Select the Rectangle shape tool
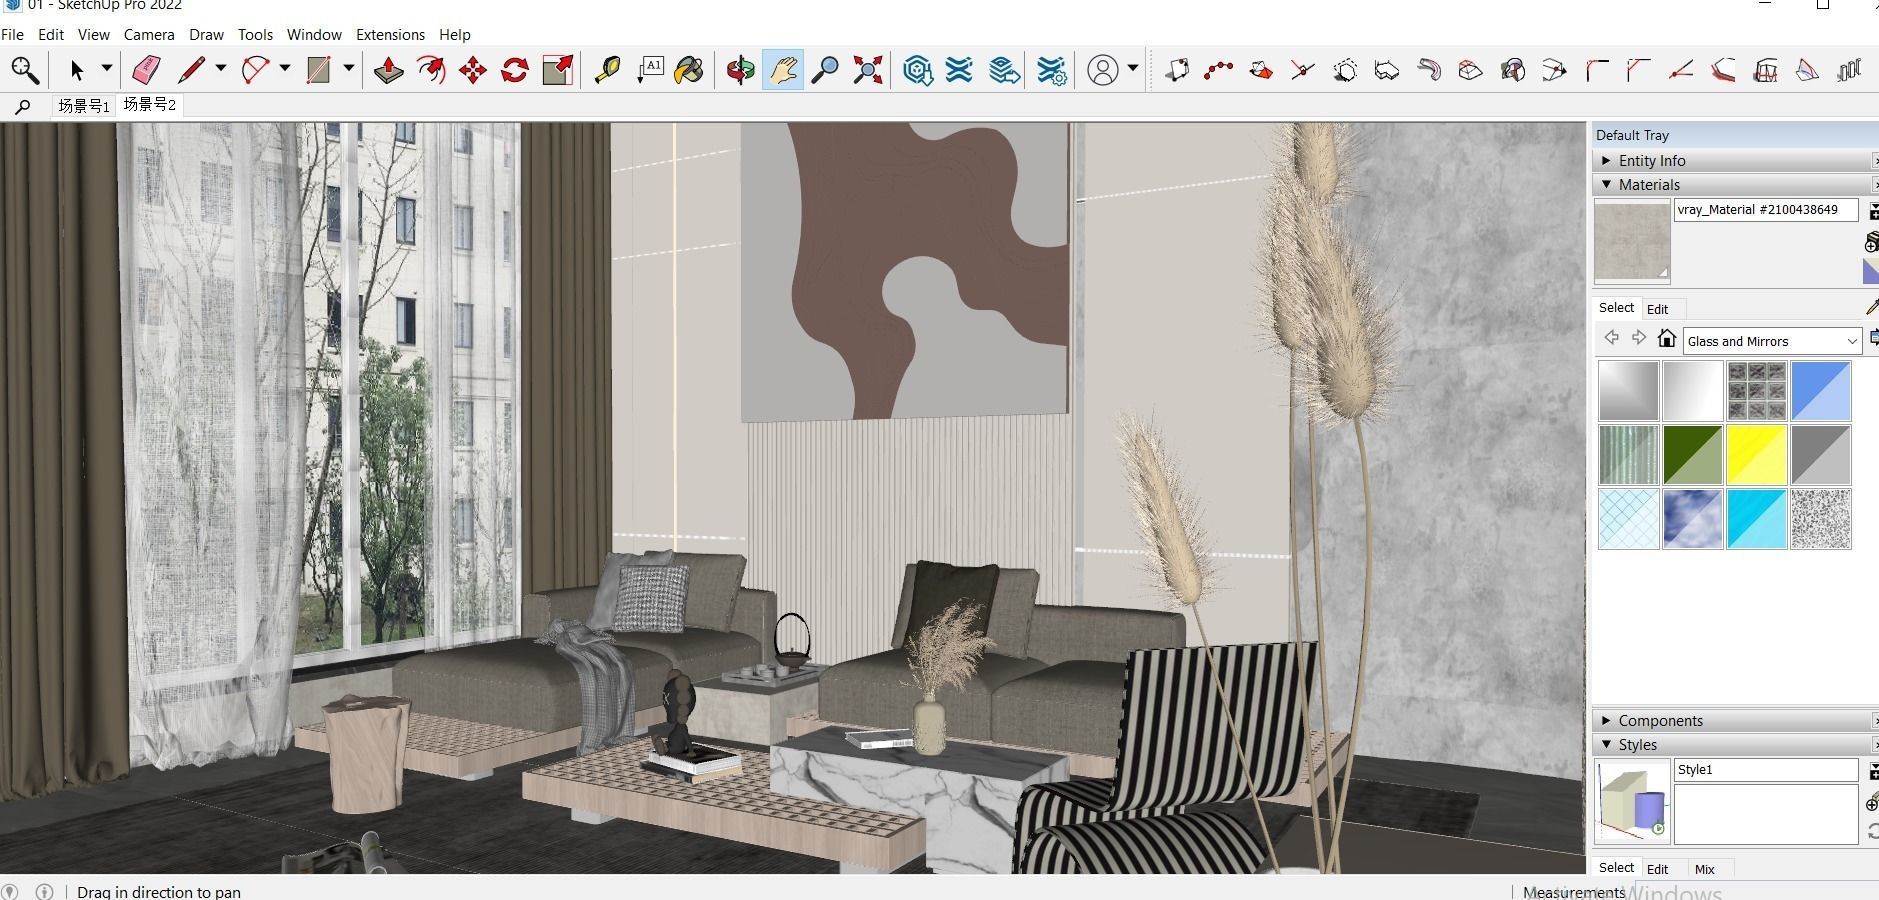 point(318,70)
